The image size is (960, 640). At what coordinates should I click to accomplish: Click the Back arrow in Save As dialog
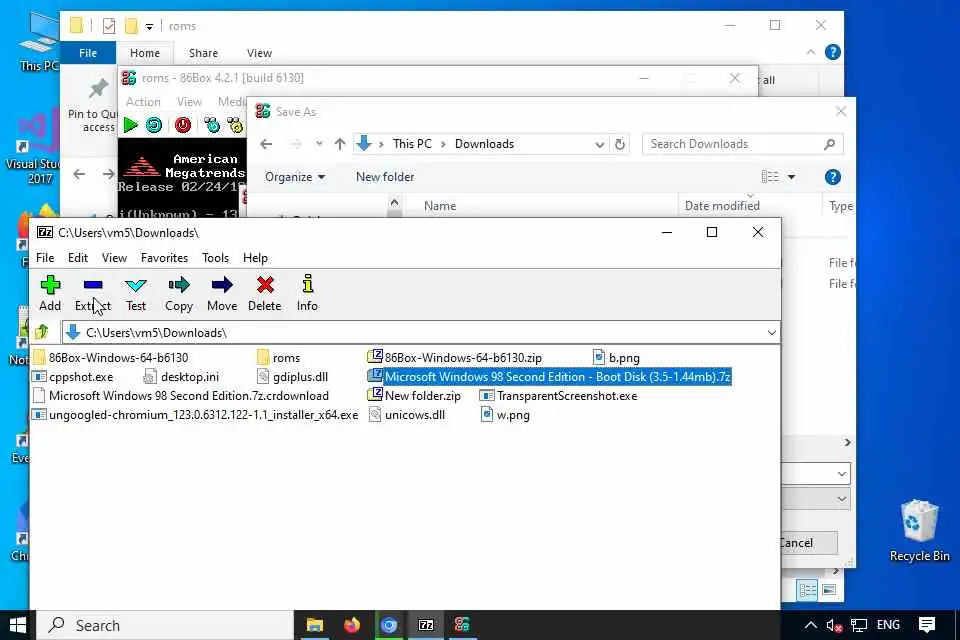pyautogui.click(x=266, y=144)
